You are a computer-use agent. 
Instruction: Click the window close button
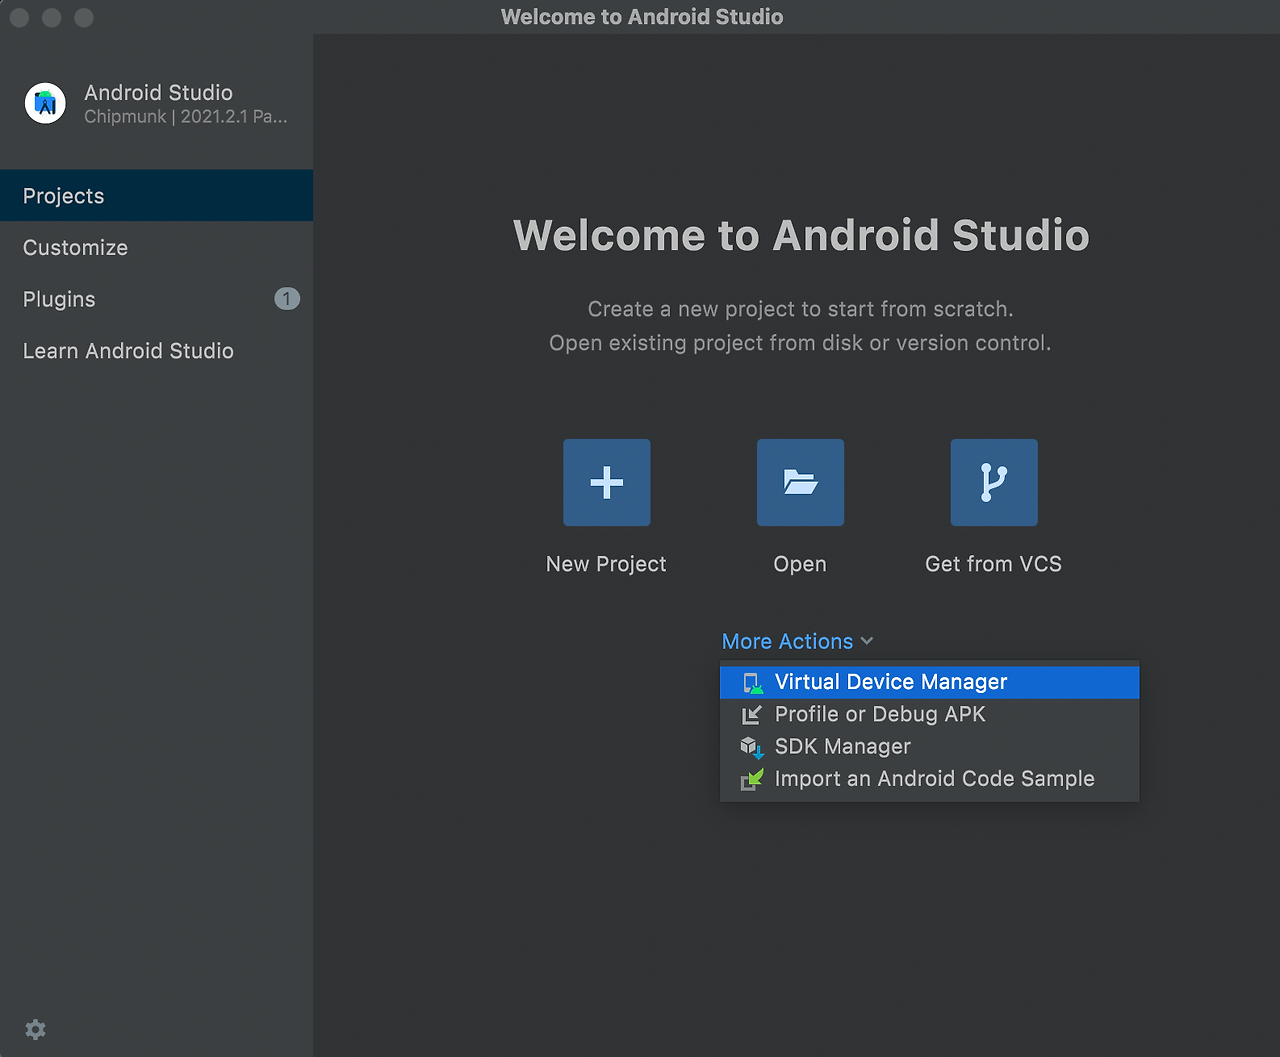tap(19, 17)
